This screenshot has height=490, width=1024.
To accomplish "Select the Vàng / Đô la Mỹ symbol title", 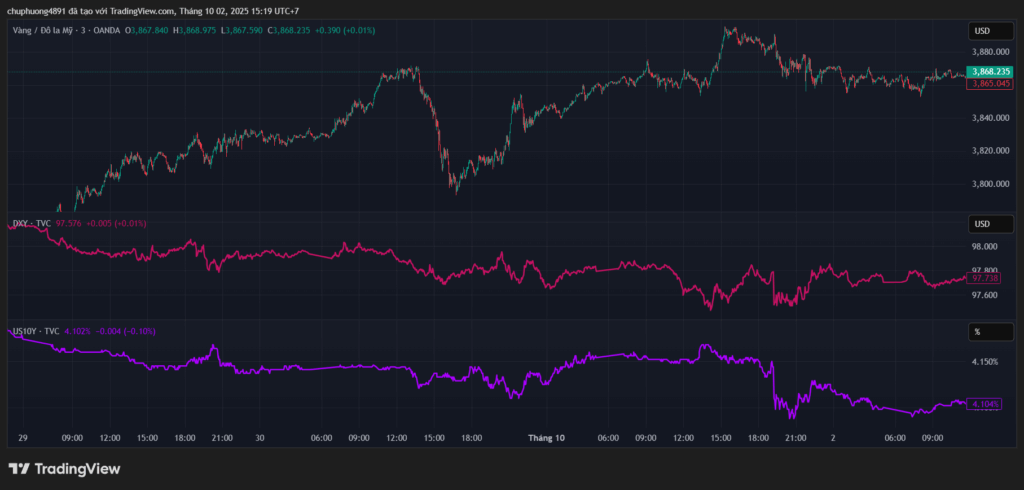I will (47, 30).
